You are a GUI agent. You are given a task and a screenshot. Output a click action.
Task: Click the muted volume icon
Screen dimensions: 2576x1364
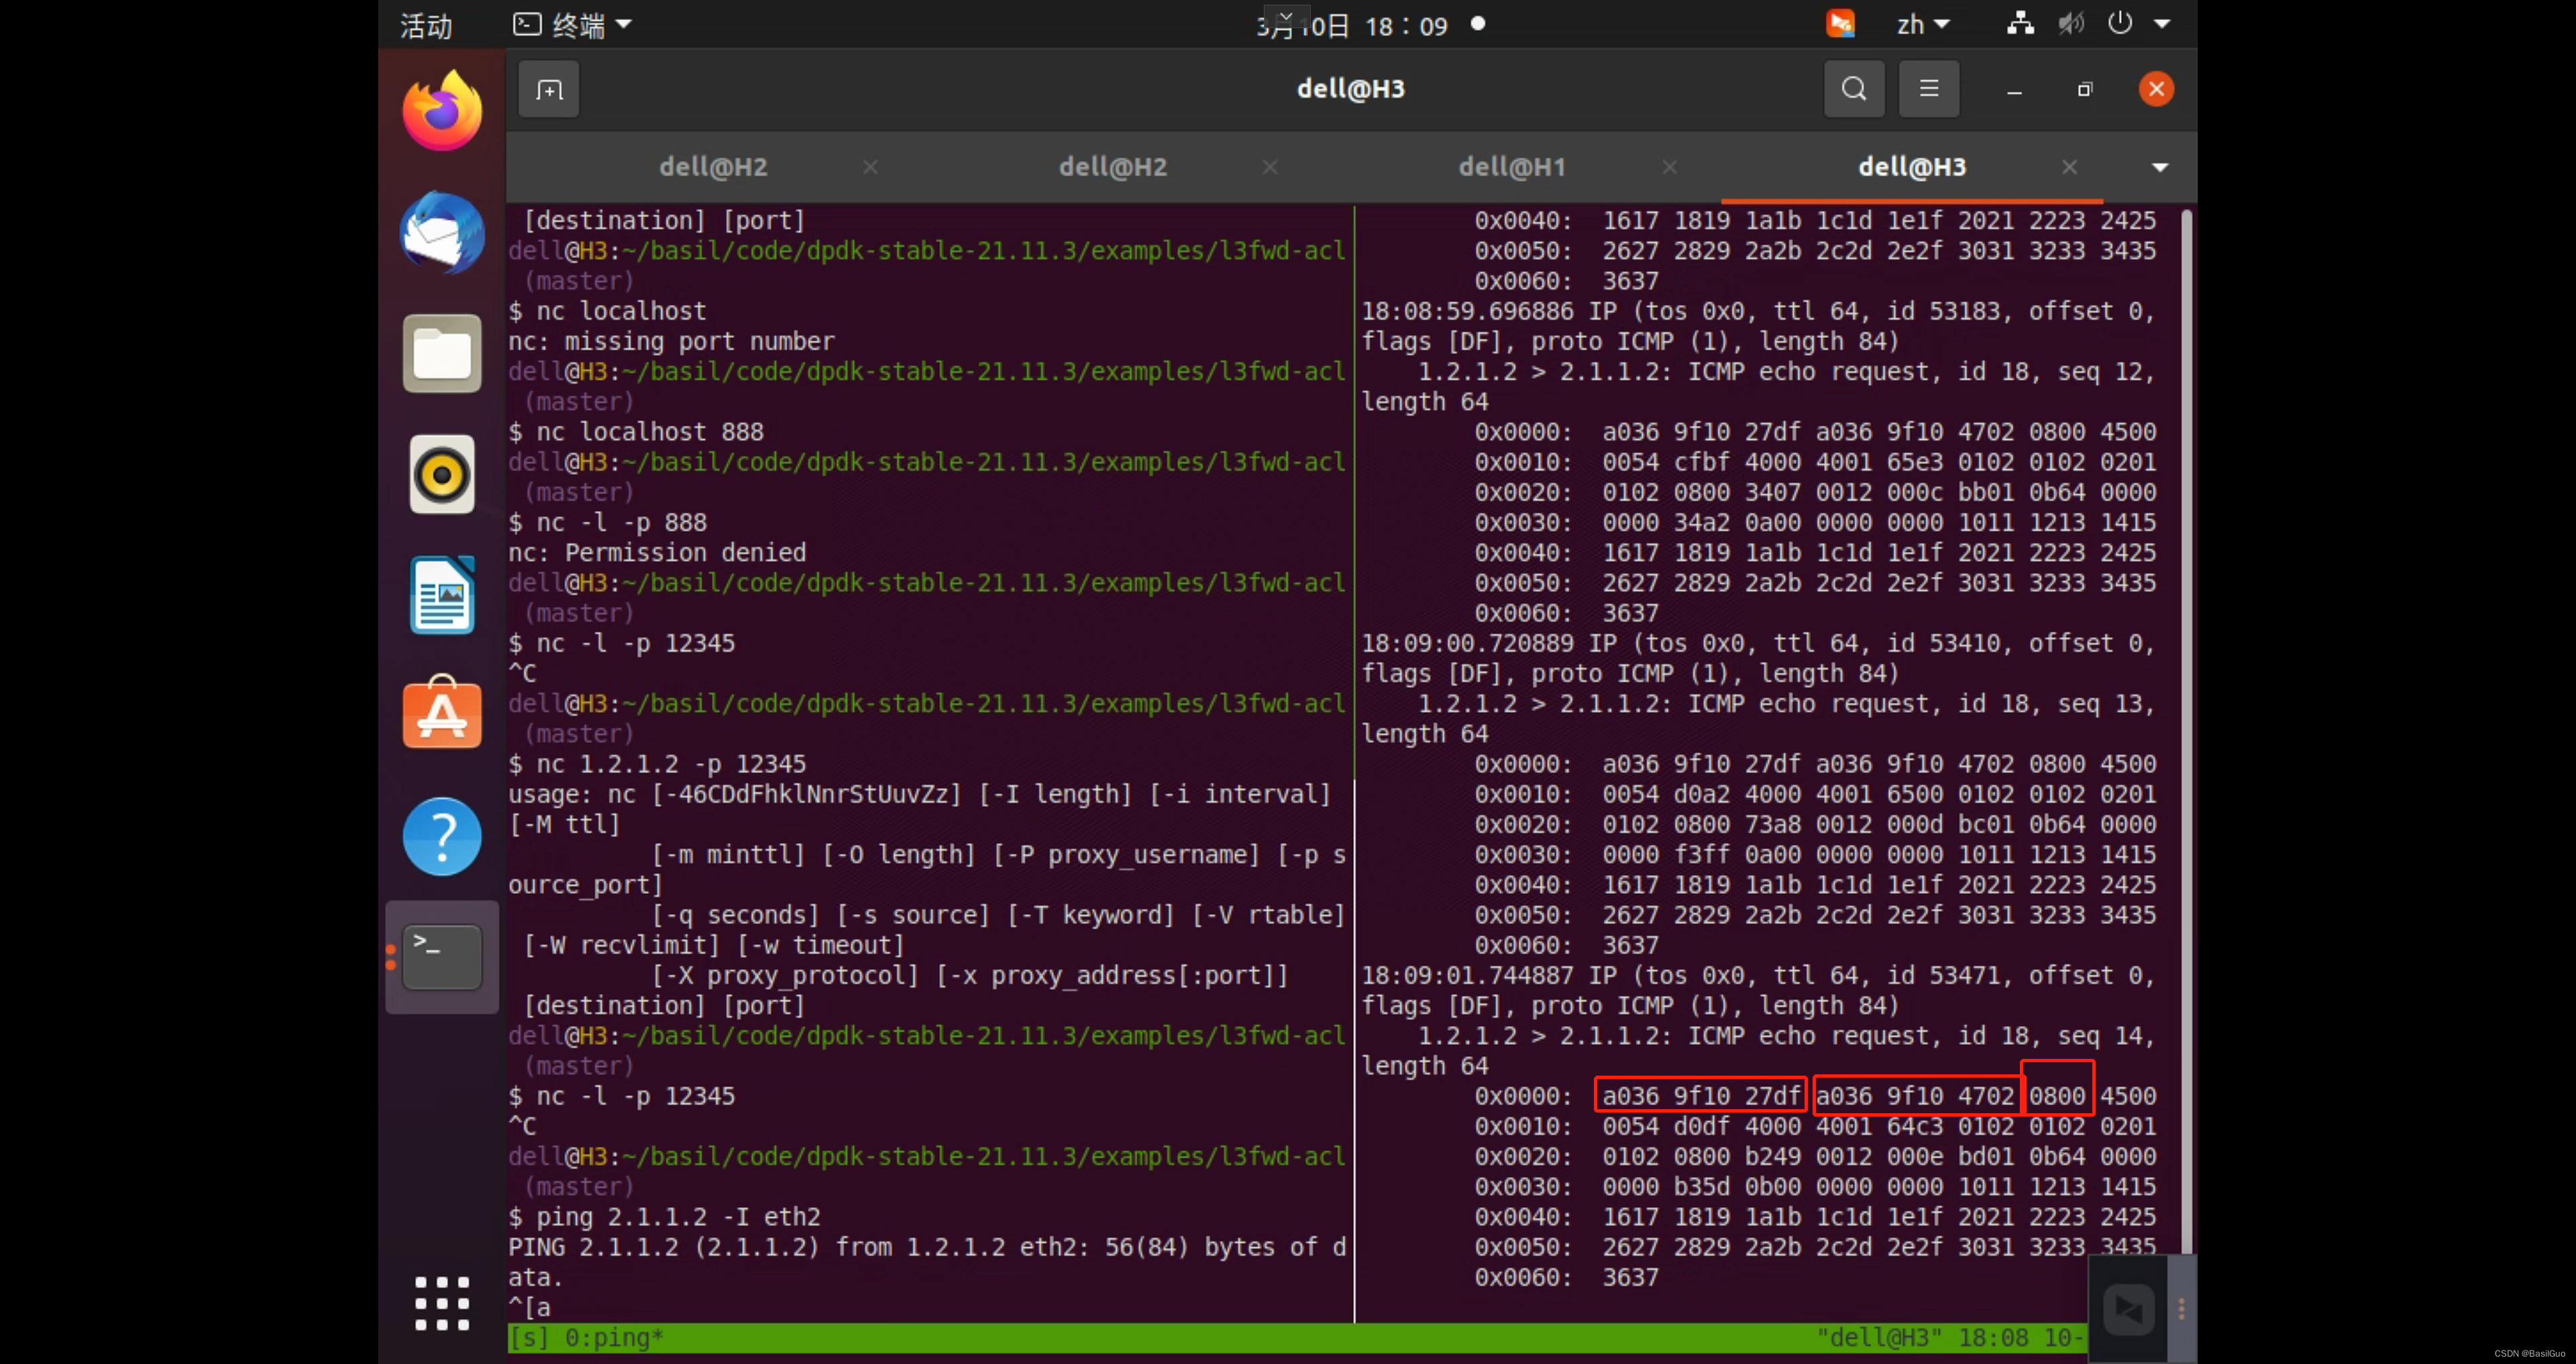point(2071,24)
